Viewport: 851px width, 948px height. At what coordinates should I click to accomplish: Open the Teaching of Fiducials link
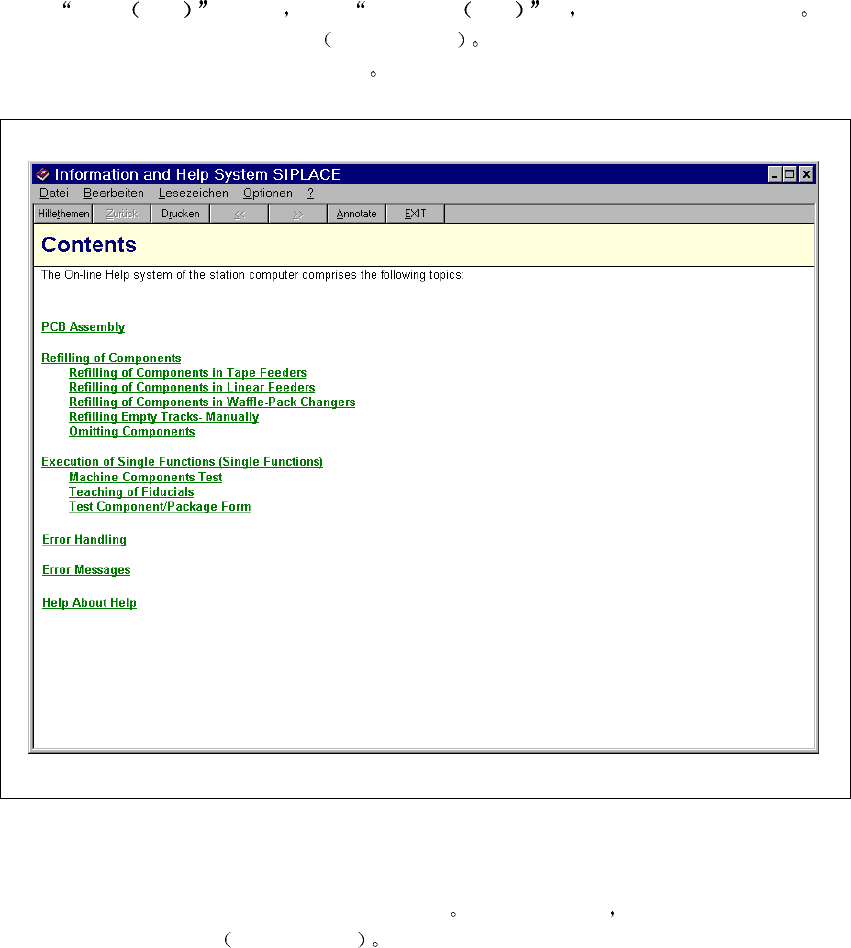pyautogui.click(x=131, y=492)
